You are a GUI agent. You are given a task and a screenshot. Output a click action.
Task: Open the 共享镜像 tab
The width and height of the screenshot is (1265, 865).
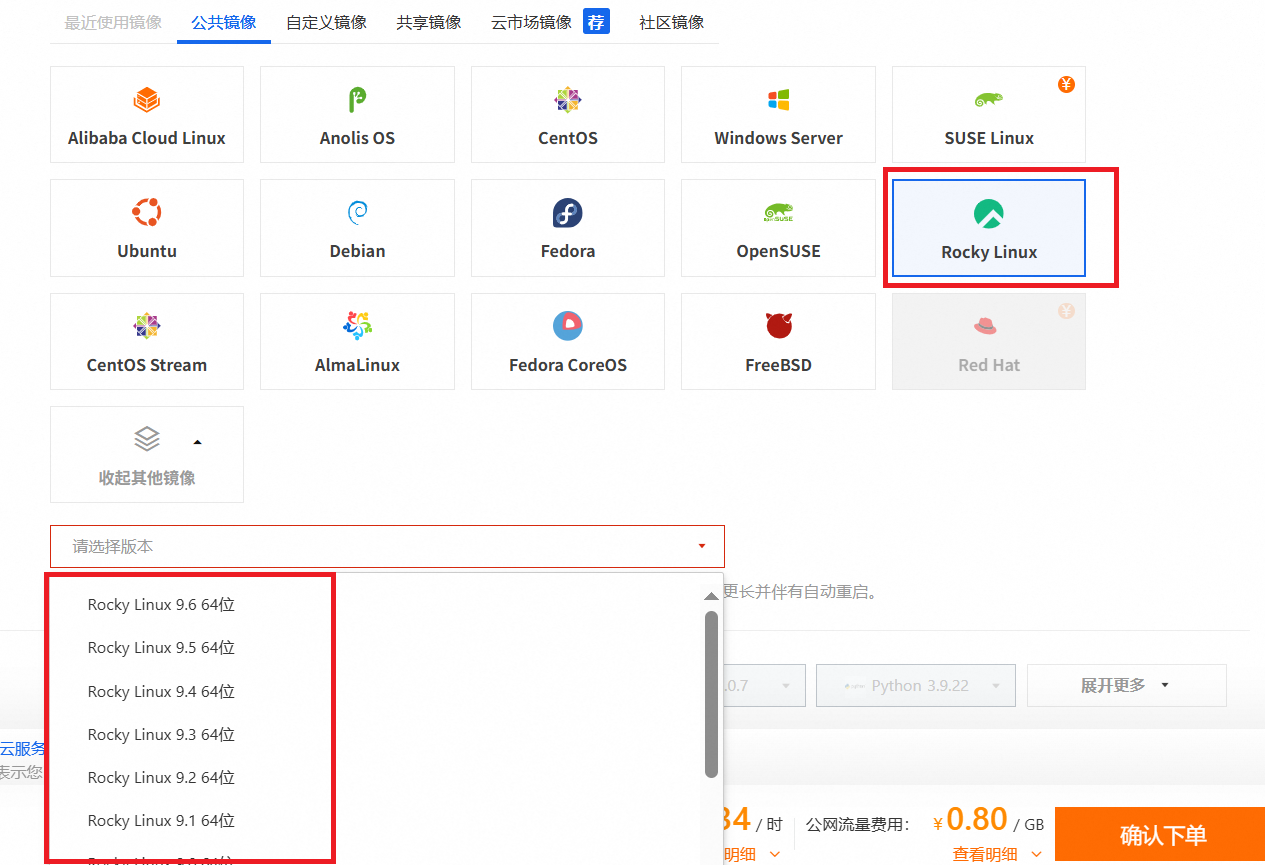pos(429,22)
